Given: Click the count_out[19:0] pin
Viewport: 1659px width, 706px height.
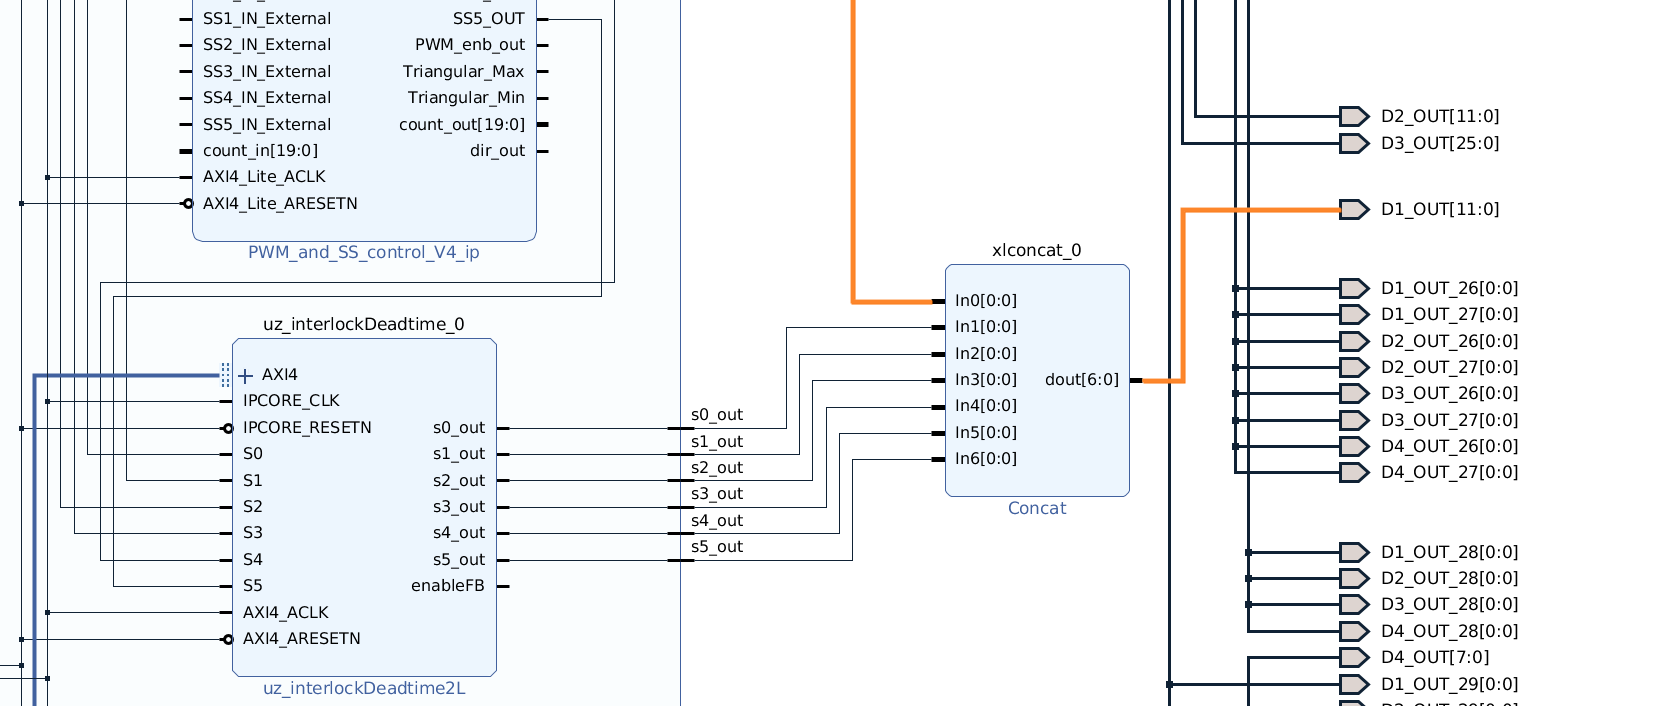Looking at the screenshot, I should pyautogui.click(x=542, y=125).
